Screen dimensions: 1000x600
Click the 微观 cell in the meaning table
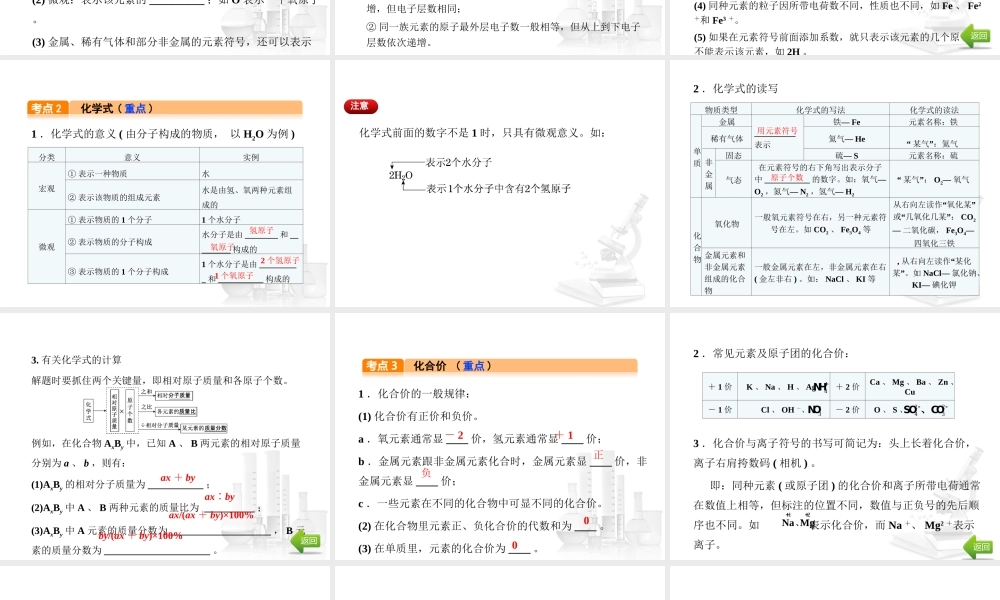(47, 246)
